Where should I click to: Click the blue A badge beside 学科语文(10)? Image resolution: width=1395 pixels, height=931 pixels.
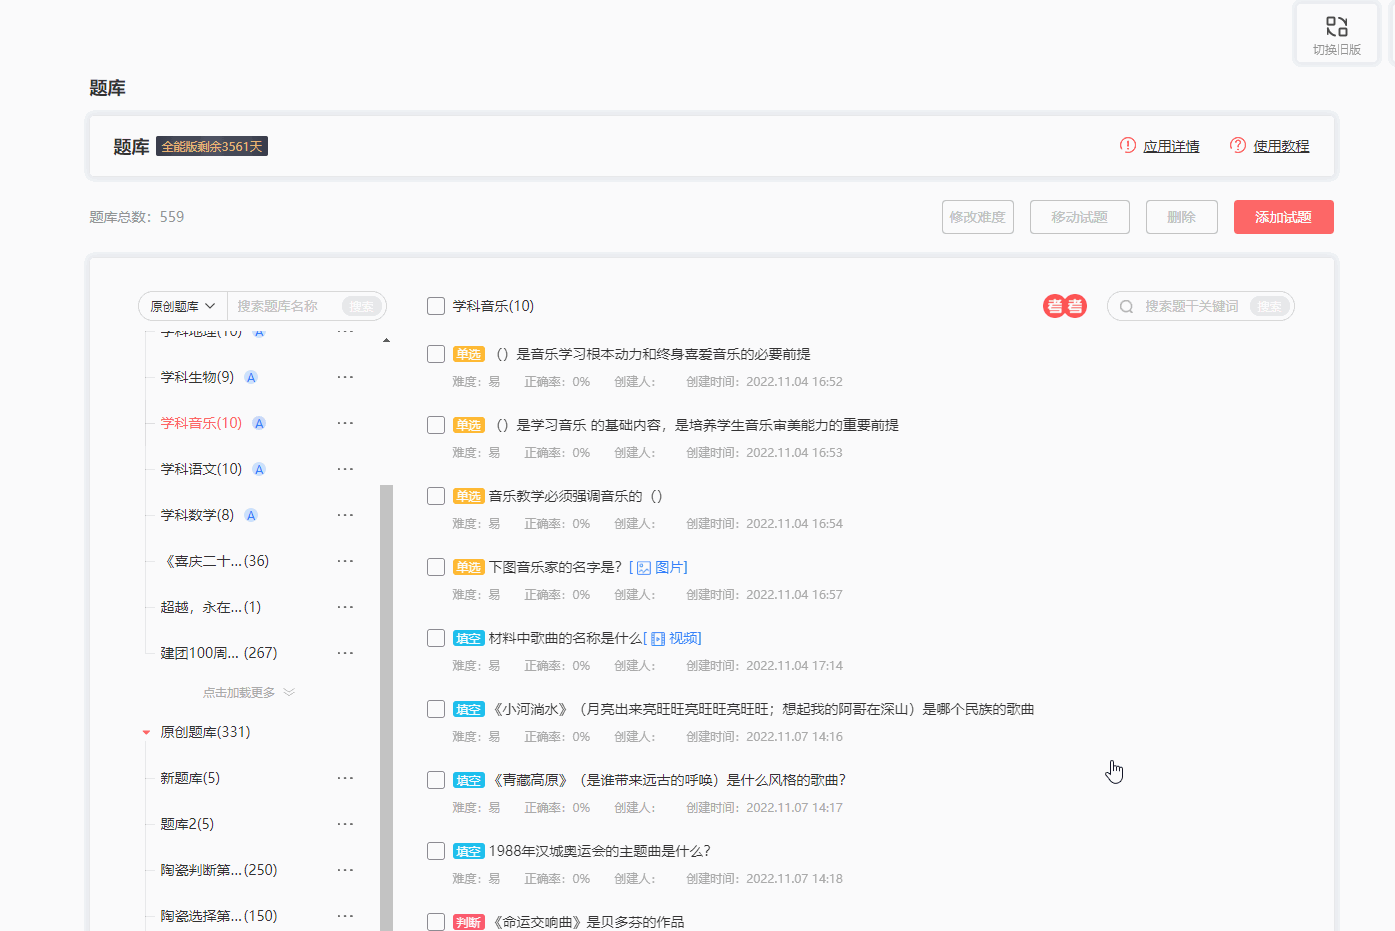(259, 469)
